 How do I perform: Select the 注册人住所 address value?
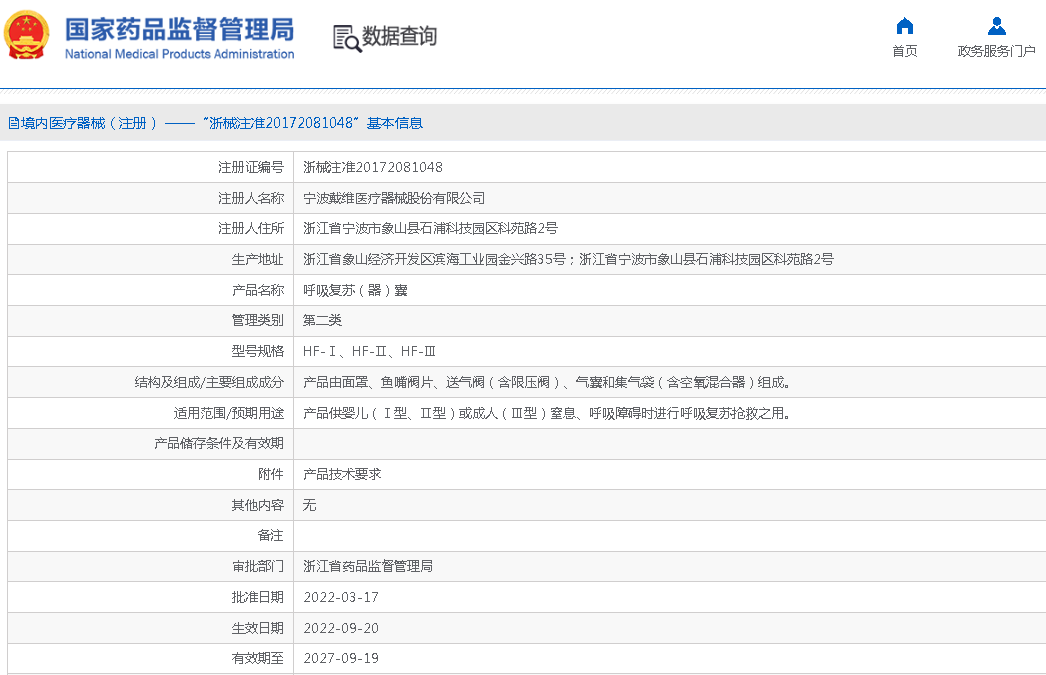click(x=430, y=228)
